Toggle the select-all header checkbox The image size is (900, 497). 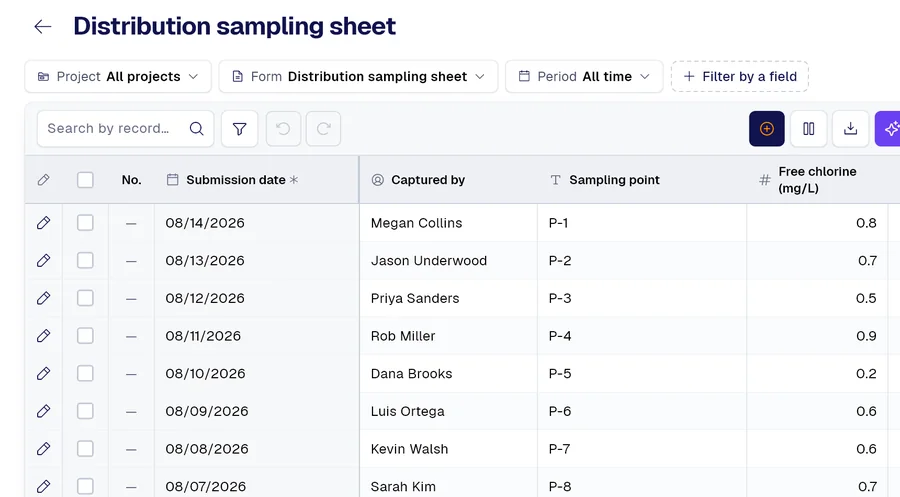85,180
